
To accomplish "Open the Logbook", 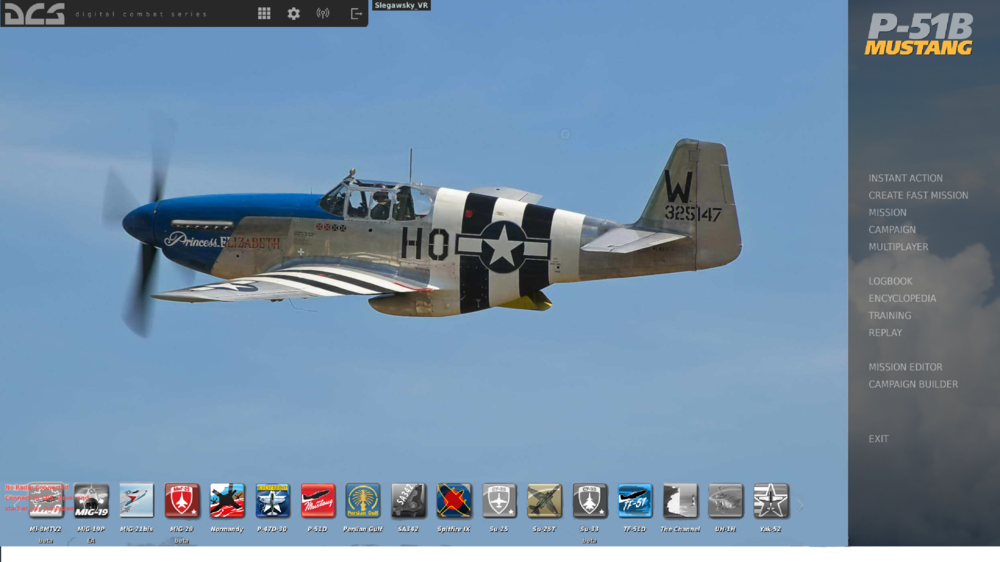I will coord(890,281).
